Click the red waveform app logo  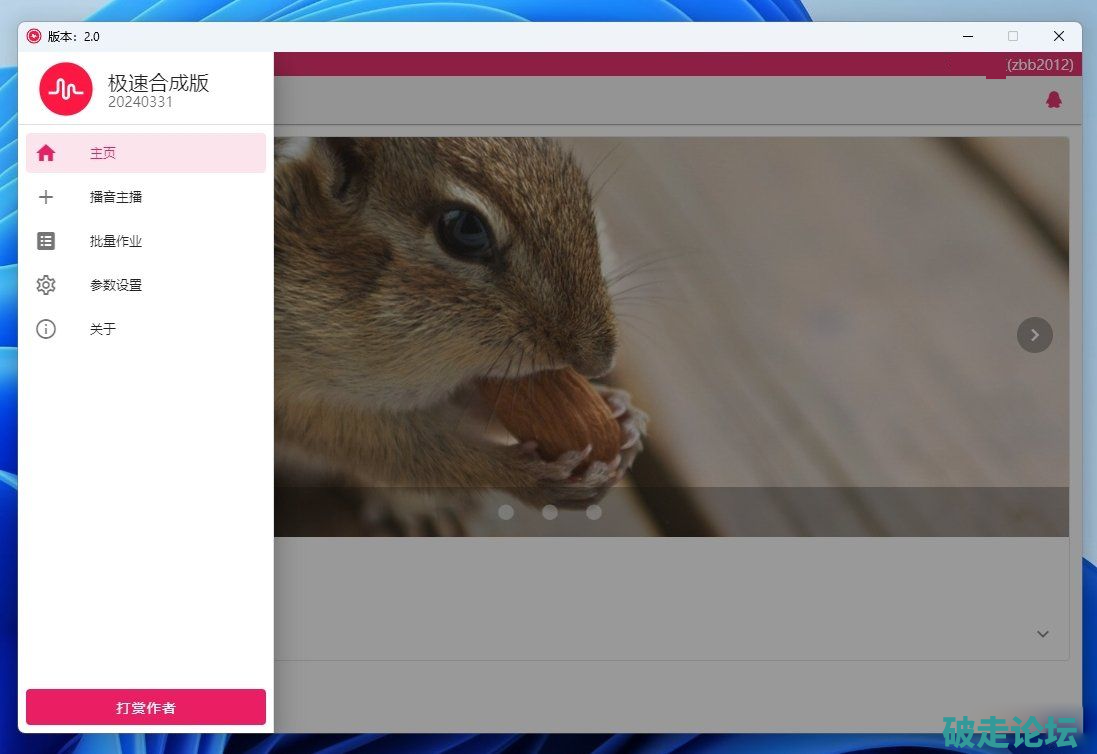pyautogui.click(x=66, y=89)
